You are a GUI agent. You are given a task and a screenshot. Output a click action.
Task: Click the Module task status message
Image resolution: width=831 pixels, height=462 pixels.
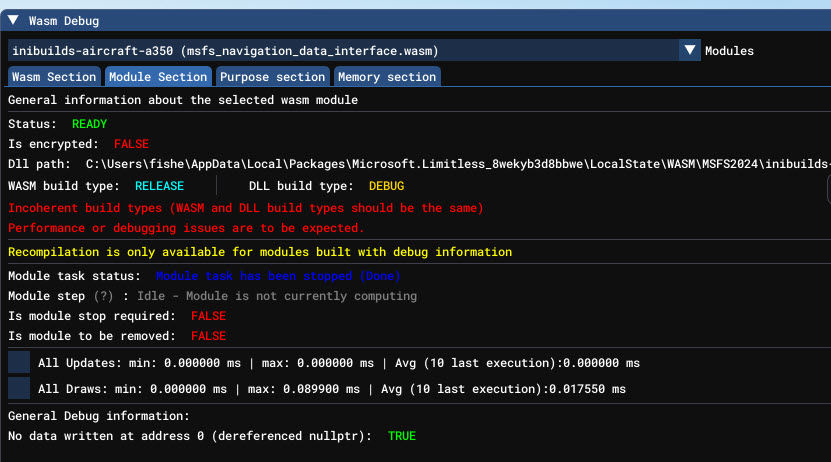pos(278,275)
